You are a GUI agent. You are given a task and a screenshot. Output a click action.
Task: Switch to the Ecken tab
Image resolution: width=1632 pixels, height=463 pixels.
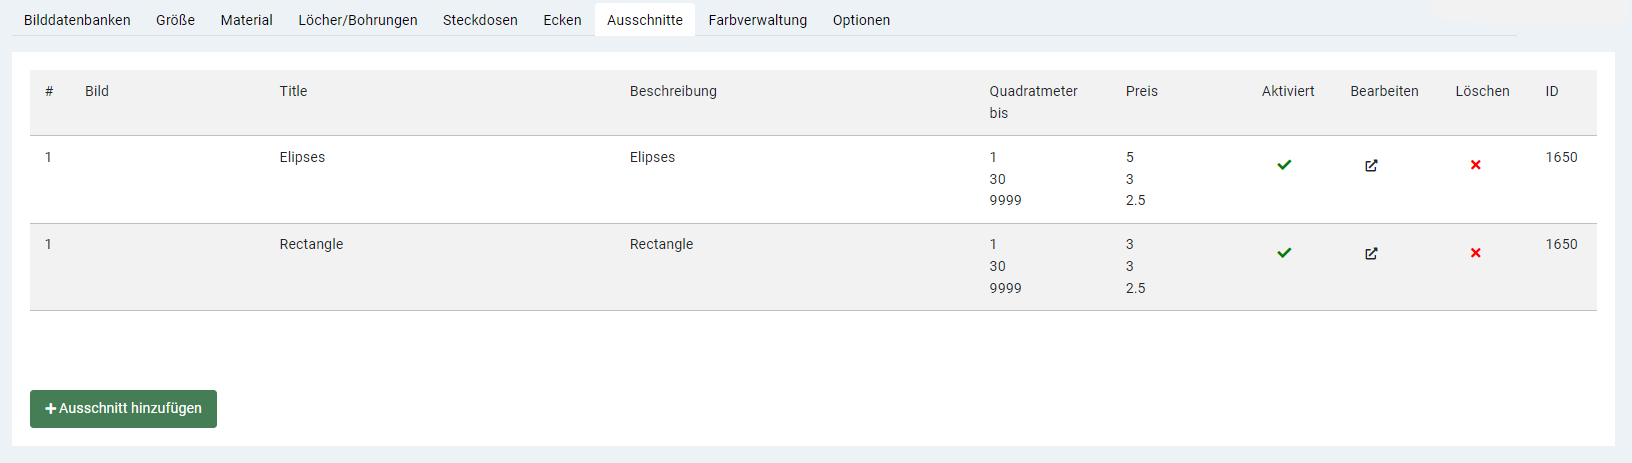[x=562, y=20]
